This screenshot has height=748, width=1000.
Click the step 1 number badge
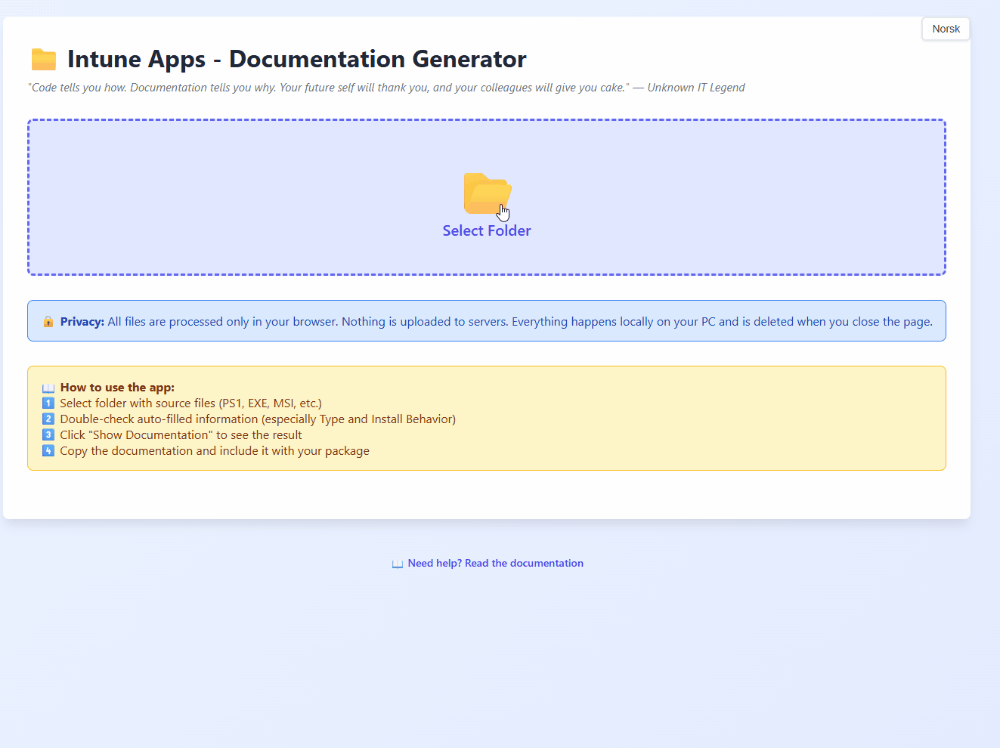coord(46,402)
